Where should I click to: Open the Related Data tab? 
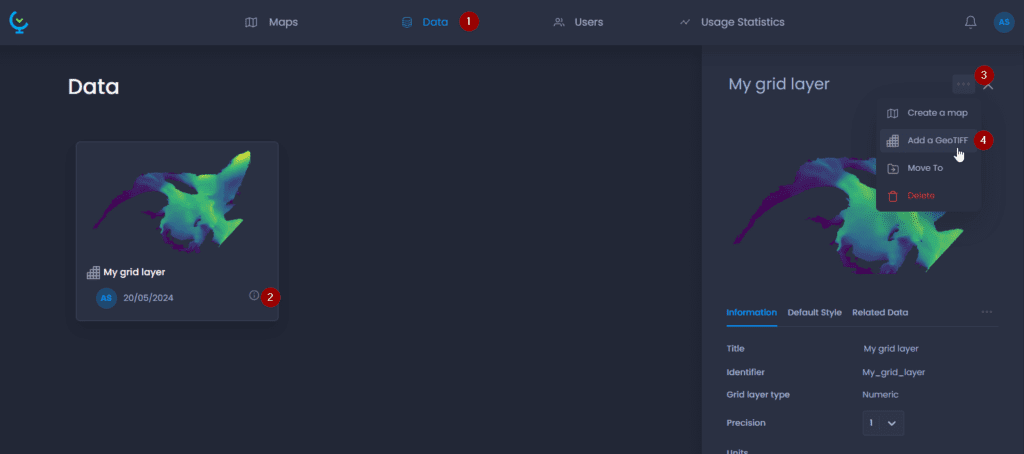(x=880, y=313)
